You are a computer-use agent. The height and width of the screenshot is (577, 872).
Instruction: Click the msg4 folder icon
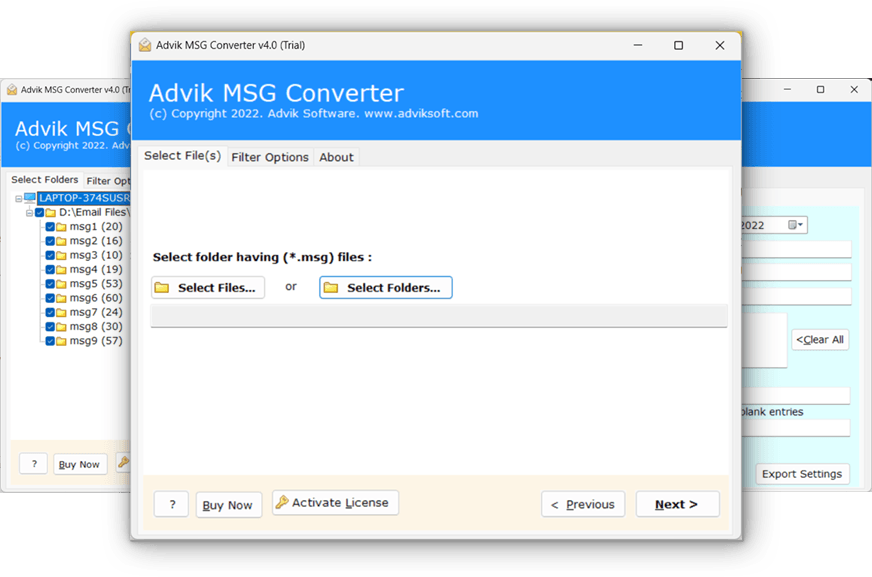point(61,270)
